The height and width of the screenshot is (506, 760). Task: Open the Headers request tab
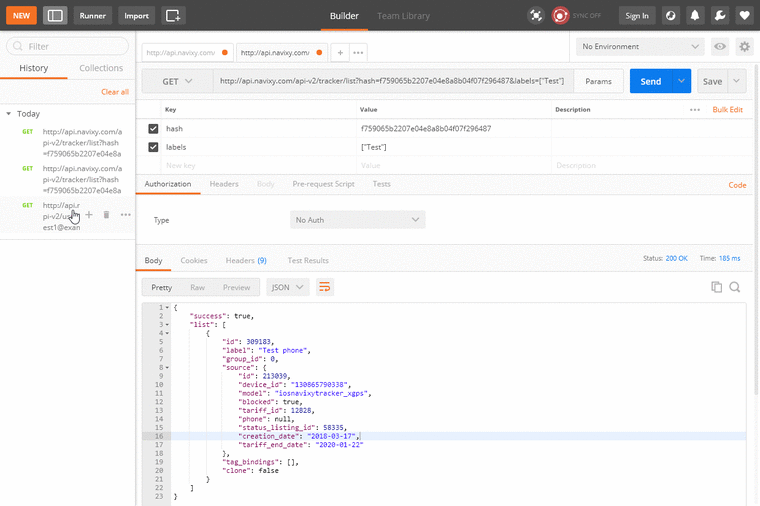pyautogui.click(x=224, y=184)
